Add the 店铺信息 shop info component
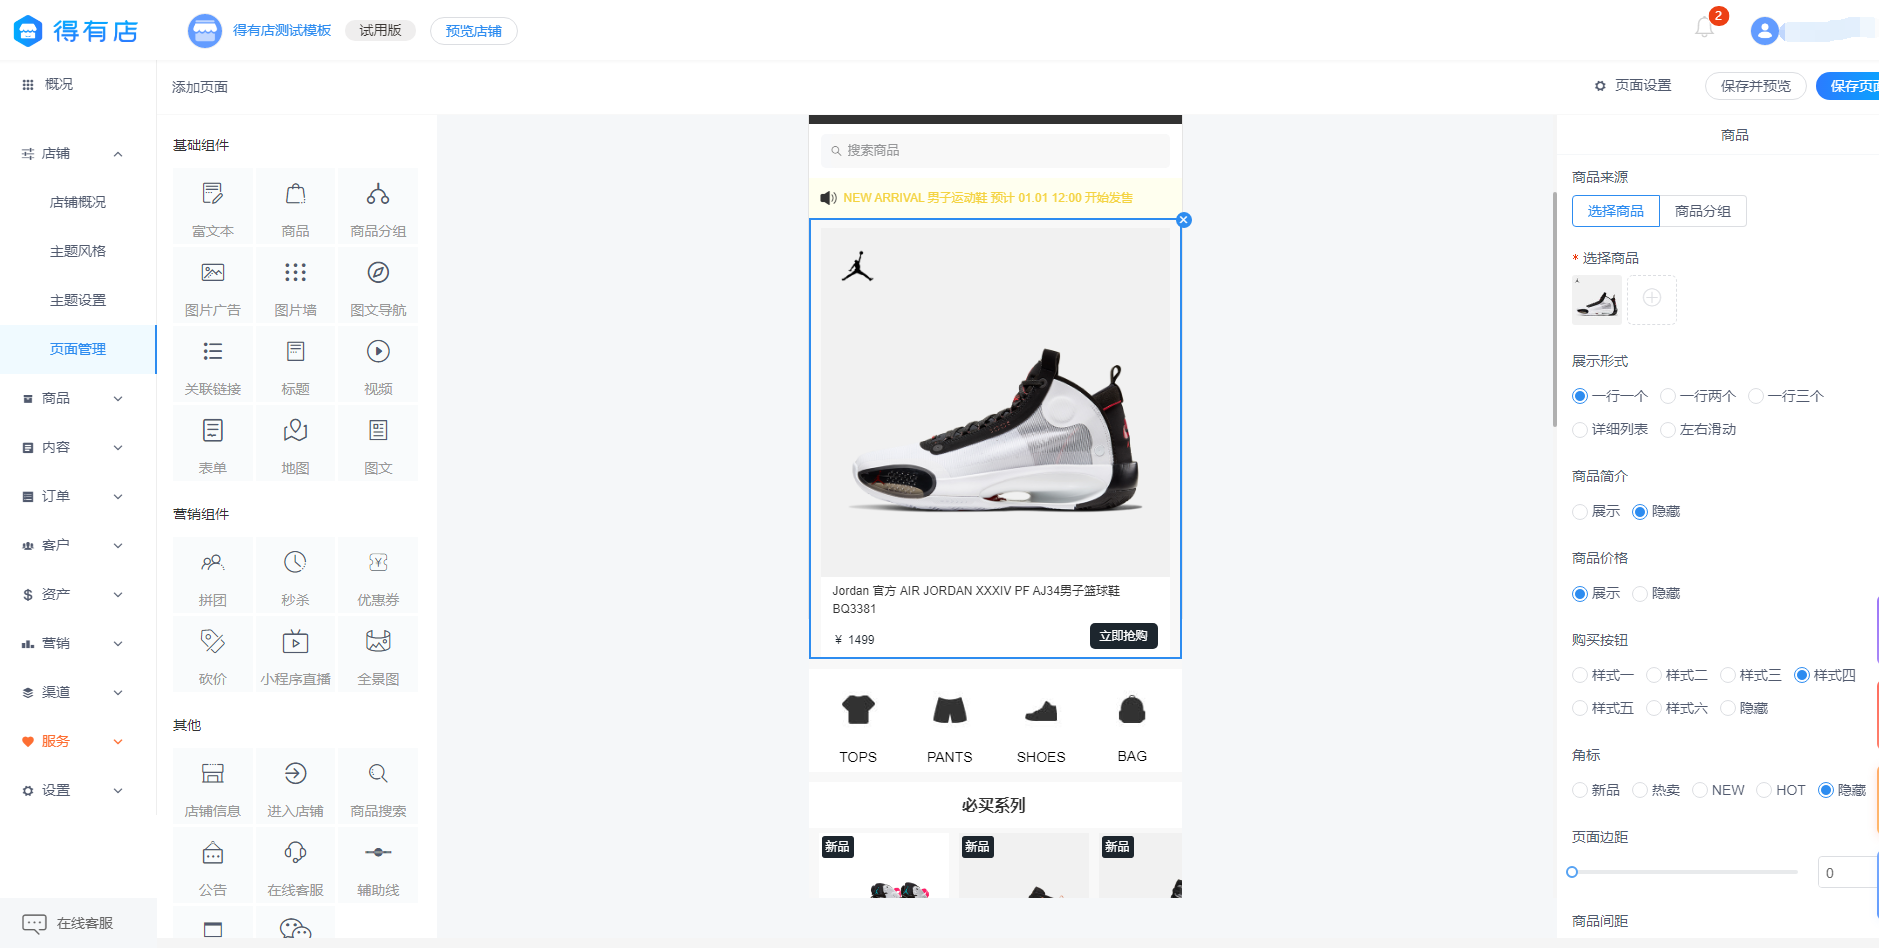The width and height of the screenshot is (1879, 948). (x=213, y=787)
